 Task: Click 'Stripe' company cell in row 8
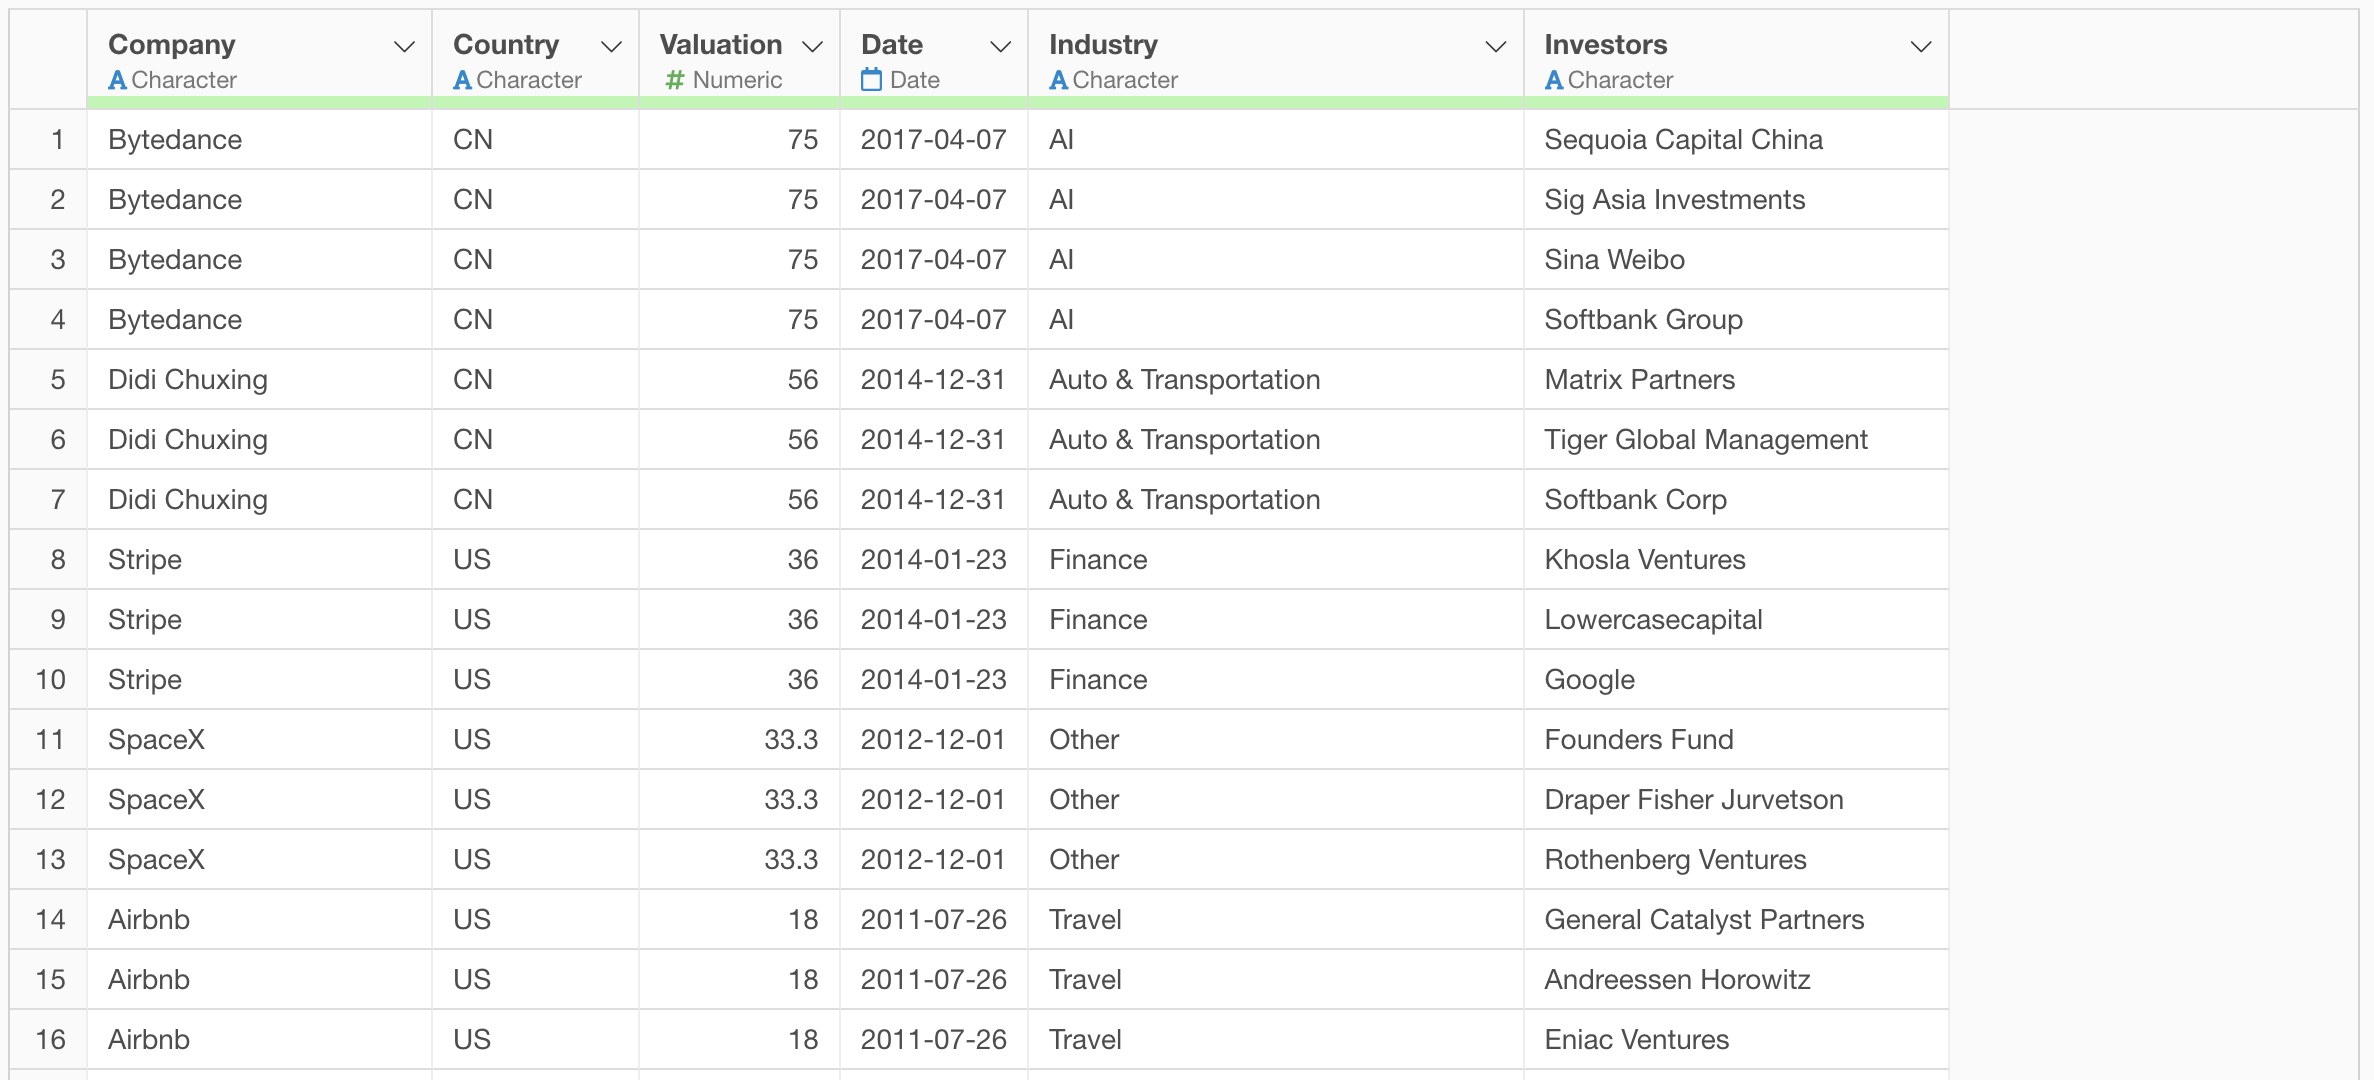259,560
